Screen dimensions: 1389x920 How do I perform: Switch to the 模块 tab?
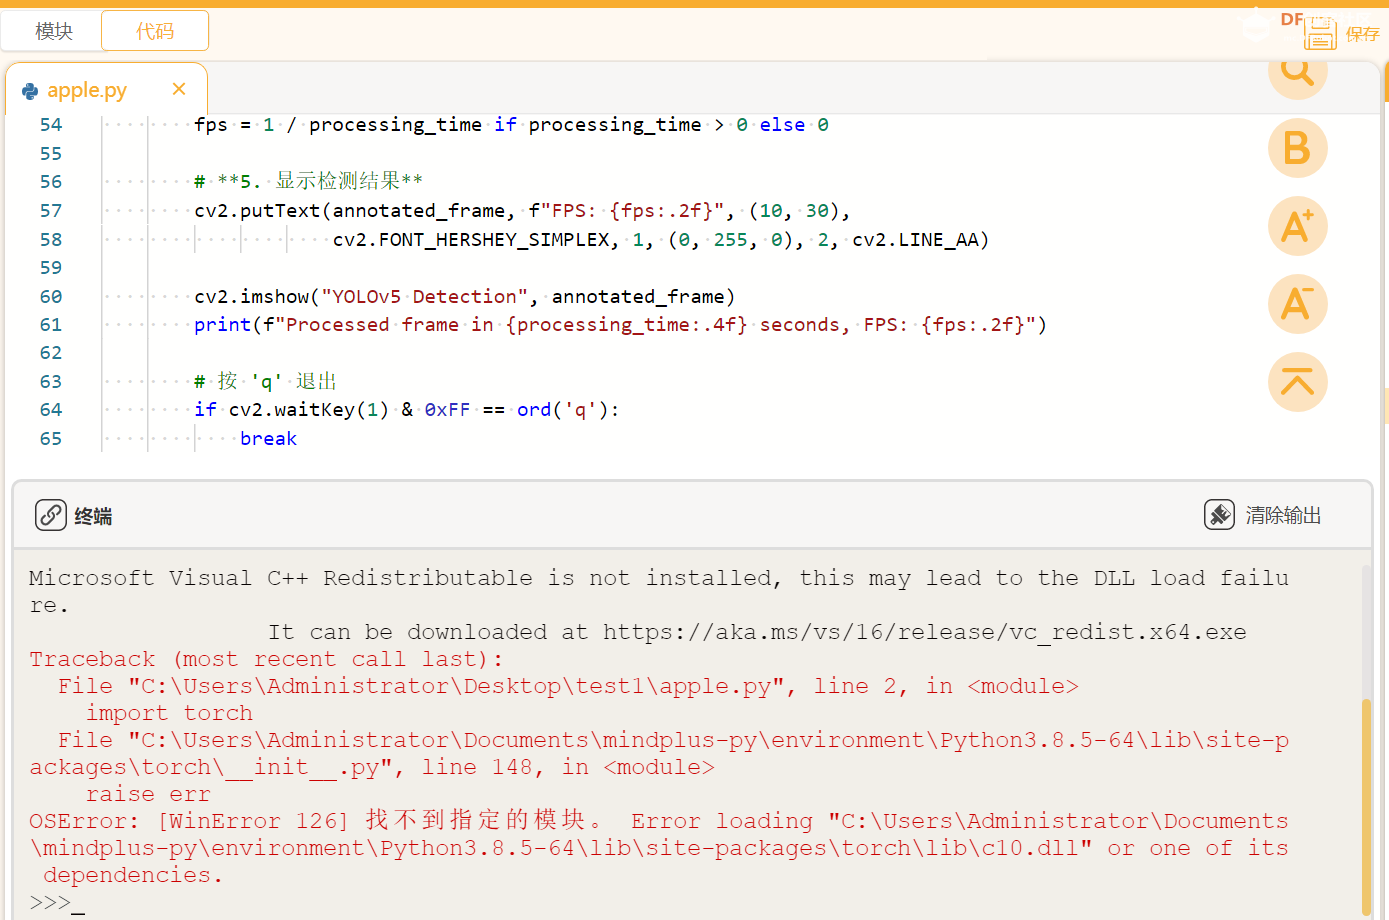[x=53, y=31]
